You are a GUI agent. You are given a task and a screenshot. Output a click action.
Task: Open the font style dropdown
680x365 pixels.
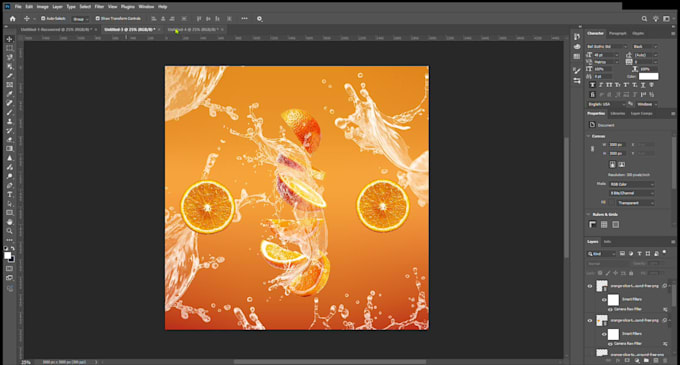(645, 46)
